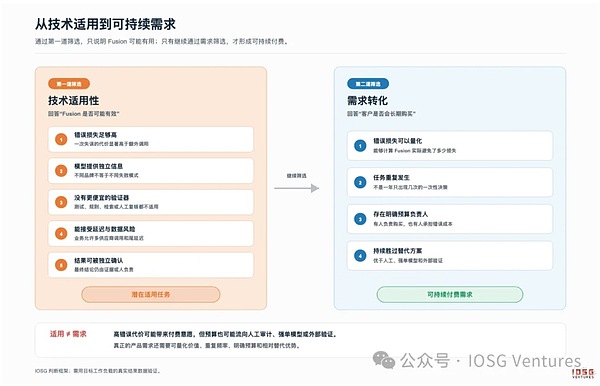This screenshot has height=386, width=600.
Task: Click orange circle 3 beside 没有更便宜的验证器
Action: click(61, 202)
